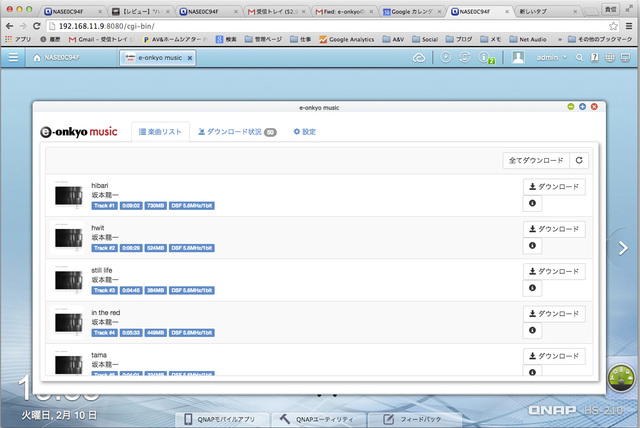Image resolution: width=640 pixels, height=428 pixels.
Task: Click the info icon for track hibari
Action: (x=531, y=204)
